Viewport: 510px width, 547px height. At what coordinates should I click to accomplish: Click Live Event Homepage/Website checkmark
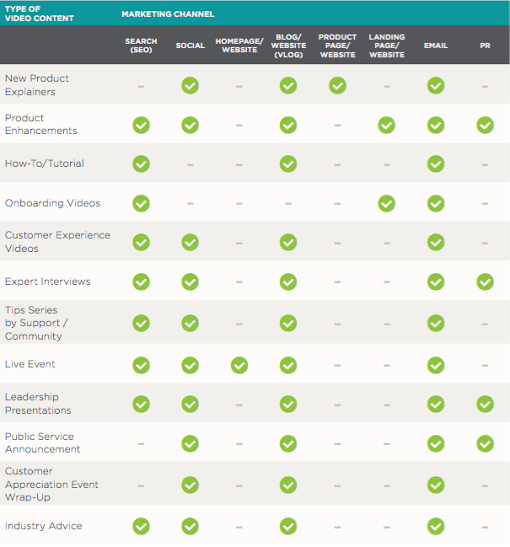coord(239,365)
